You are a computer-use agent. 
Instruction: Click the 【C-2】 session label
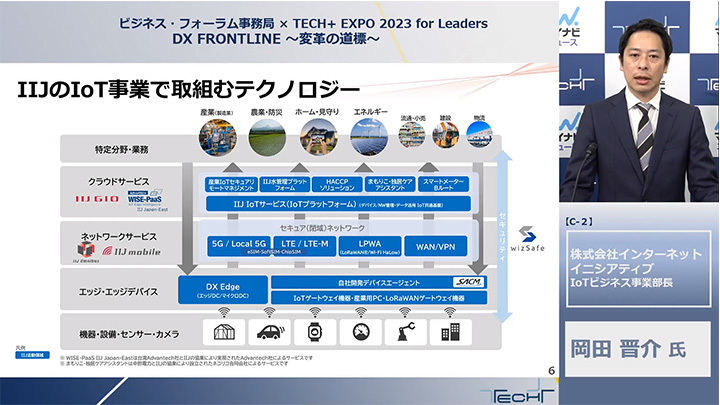tap(579, 221)
